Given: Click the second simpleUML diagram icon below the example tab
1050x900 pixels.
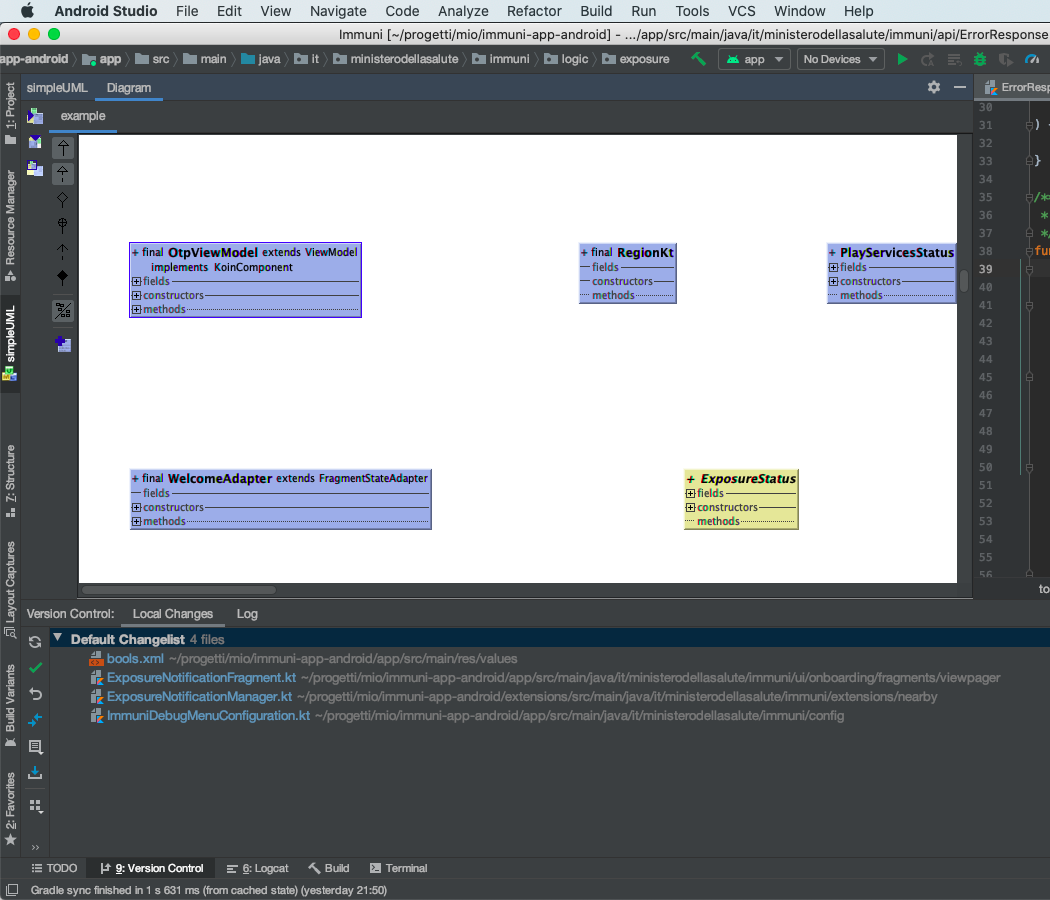Looking at the screenshot, I should click(x=35, y=142).
